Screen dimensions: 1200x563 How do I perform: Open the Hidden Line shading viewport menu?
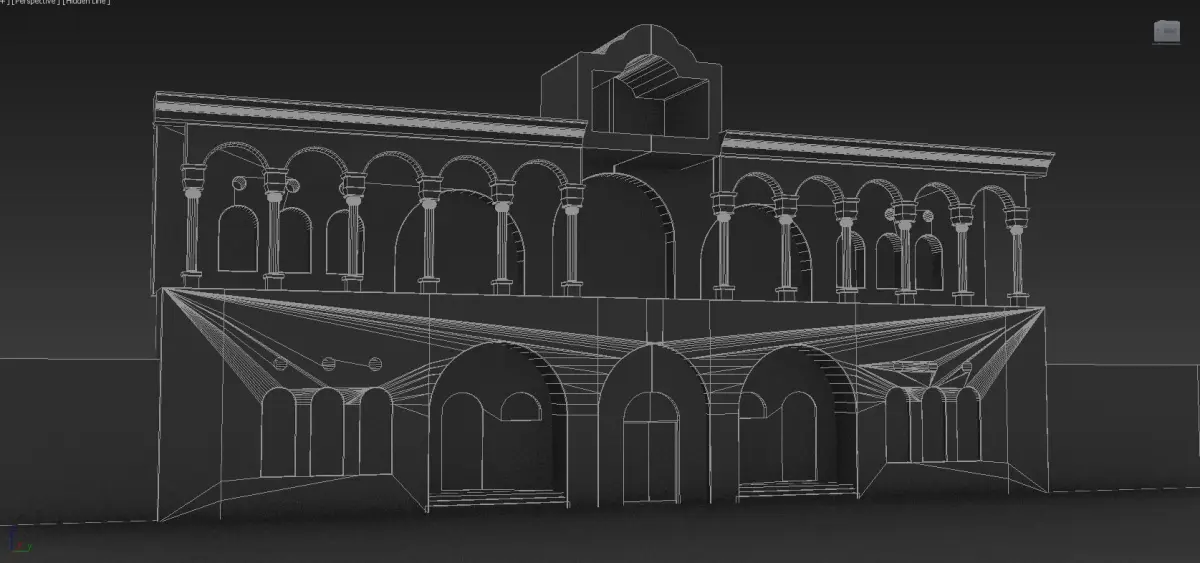[87, 4]
